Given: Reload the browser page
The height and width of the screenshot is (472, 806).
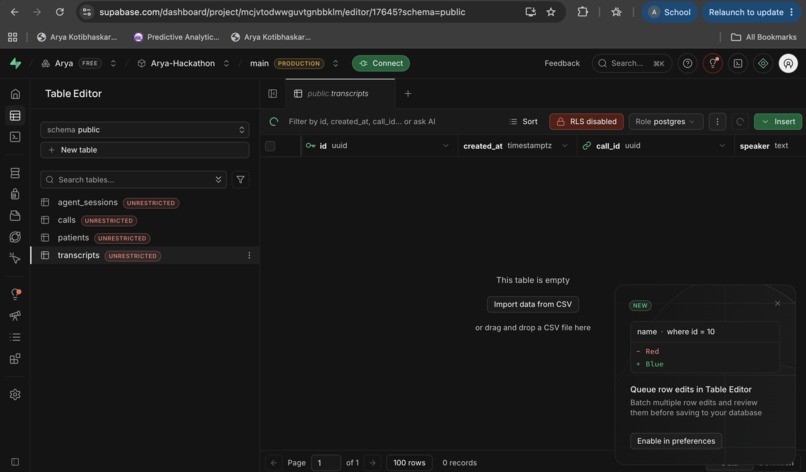Looking at the screenshot, I should pos(60,12).
